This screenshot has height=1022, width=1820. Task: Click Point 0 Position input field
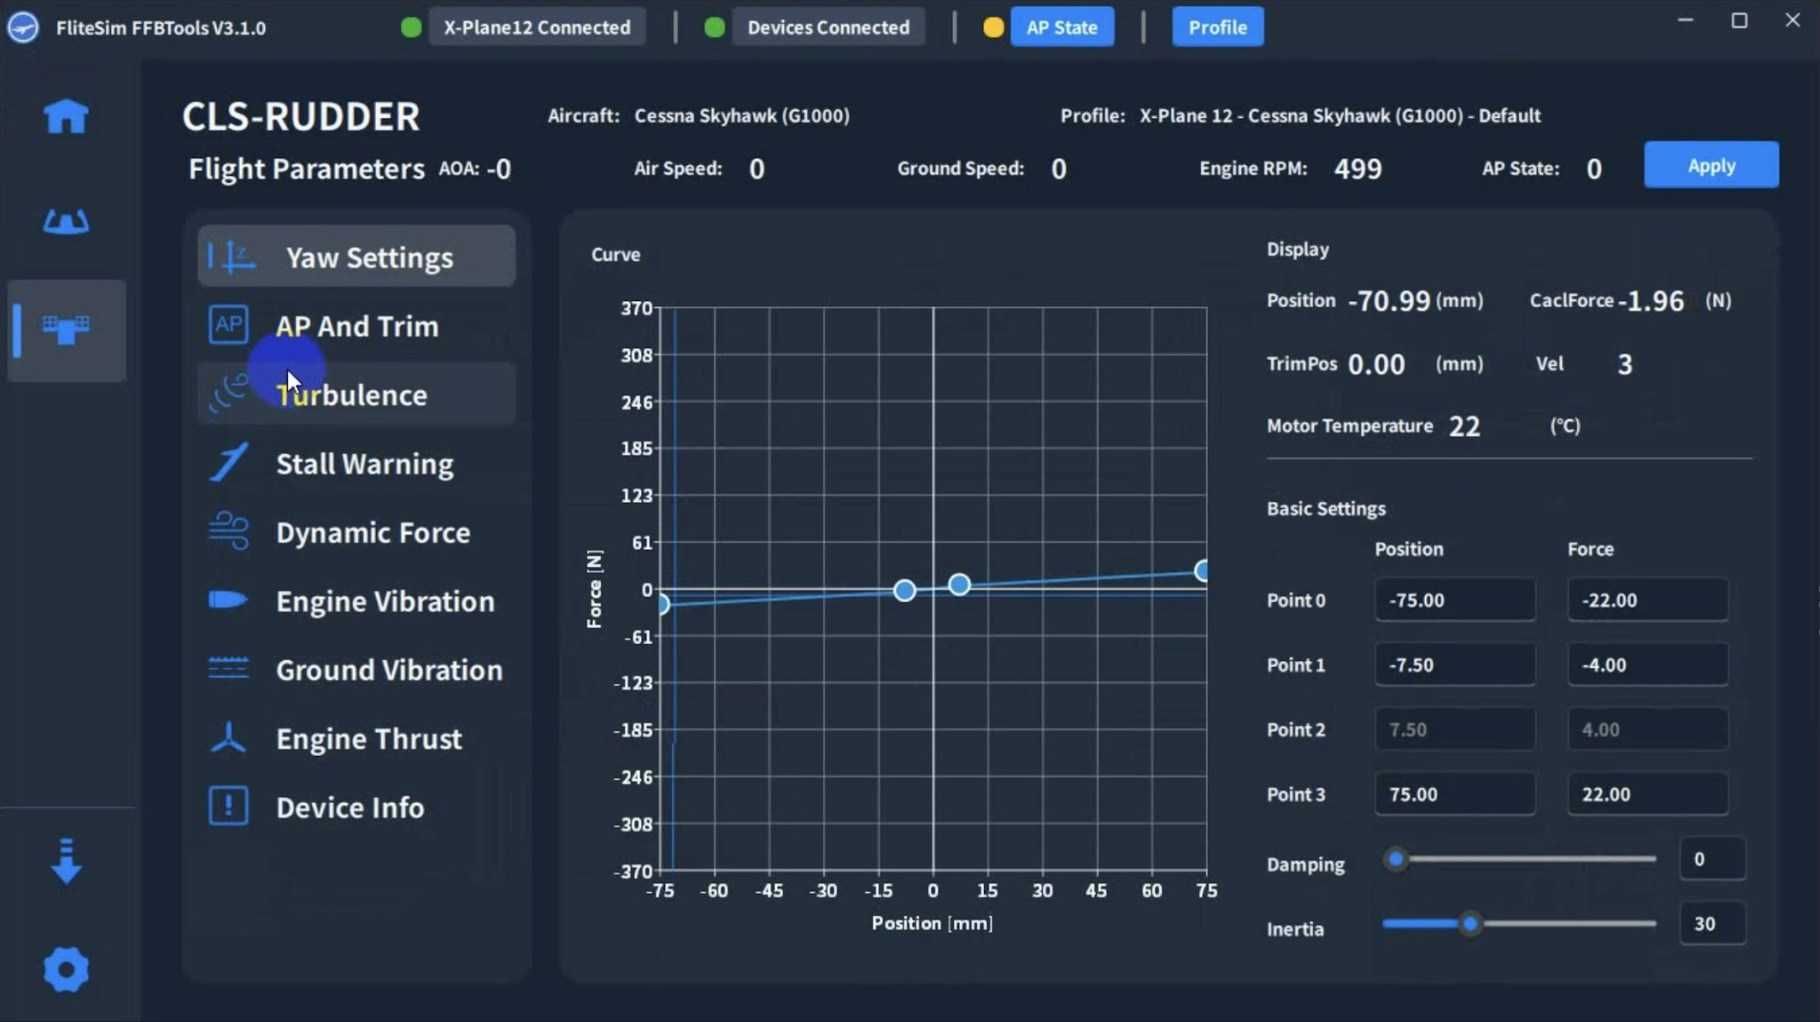point(1455,600)
